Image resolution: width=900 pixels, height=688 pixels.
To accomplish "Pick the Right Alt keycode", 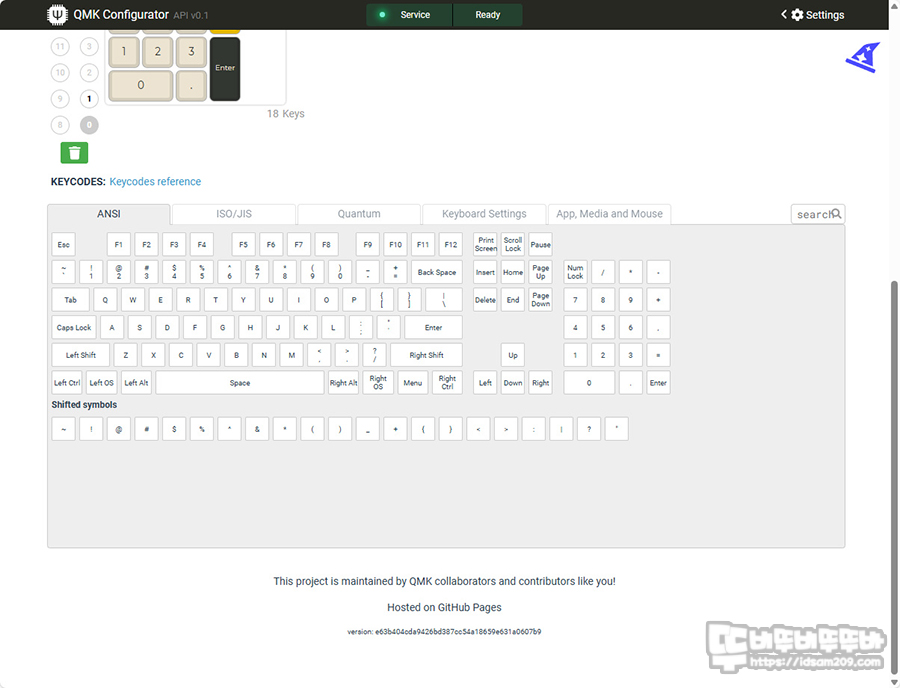I will (x=343, y=383).
